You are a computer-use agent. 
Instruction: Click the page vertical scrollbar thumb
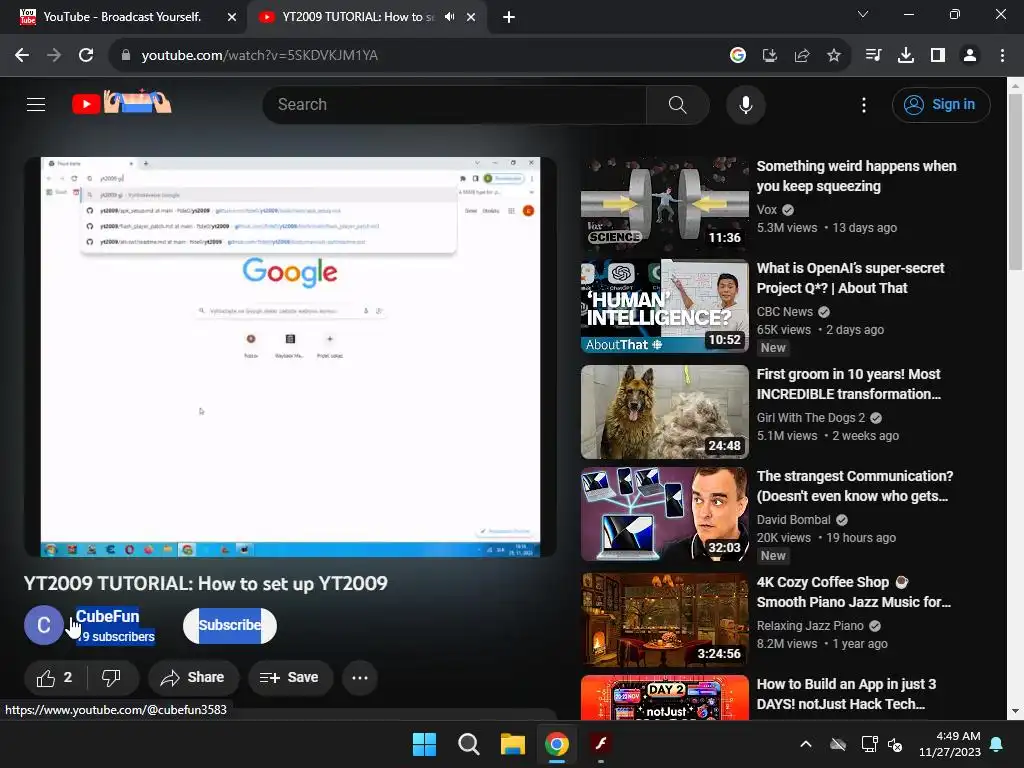[x=1015, y=182]
